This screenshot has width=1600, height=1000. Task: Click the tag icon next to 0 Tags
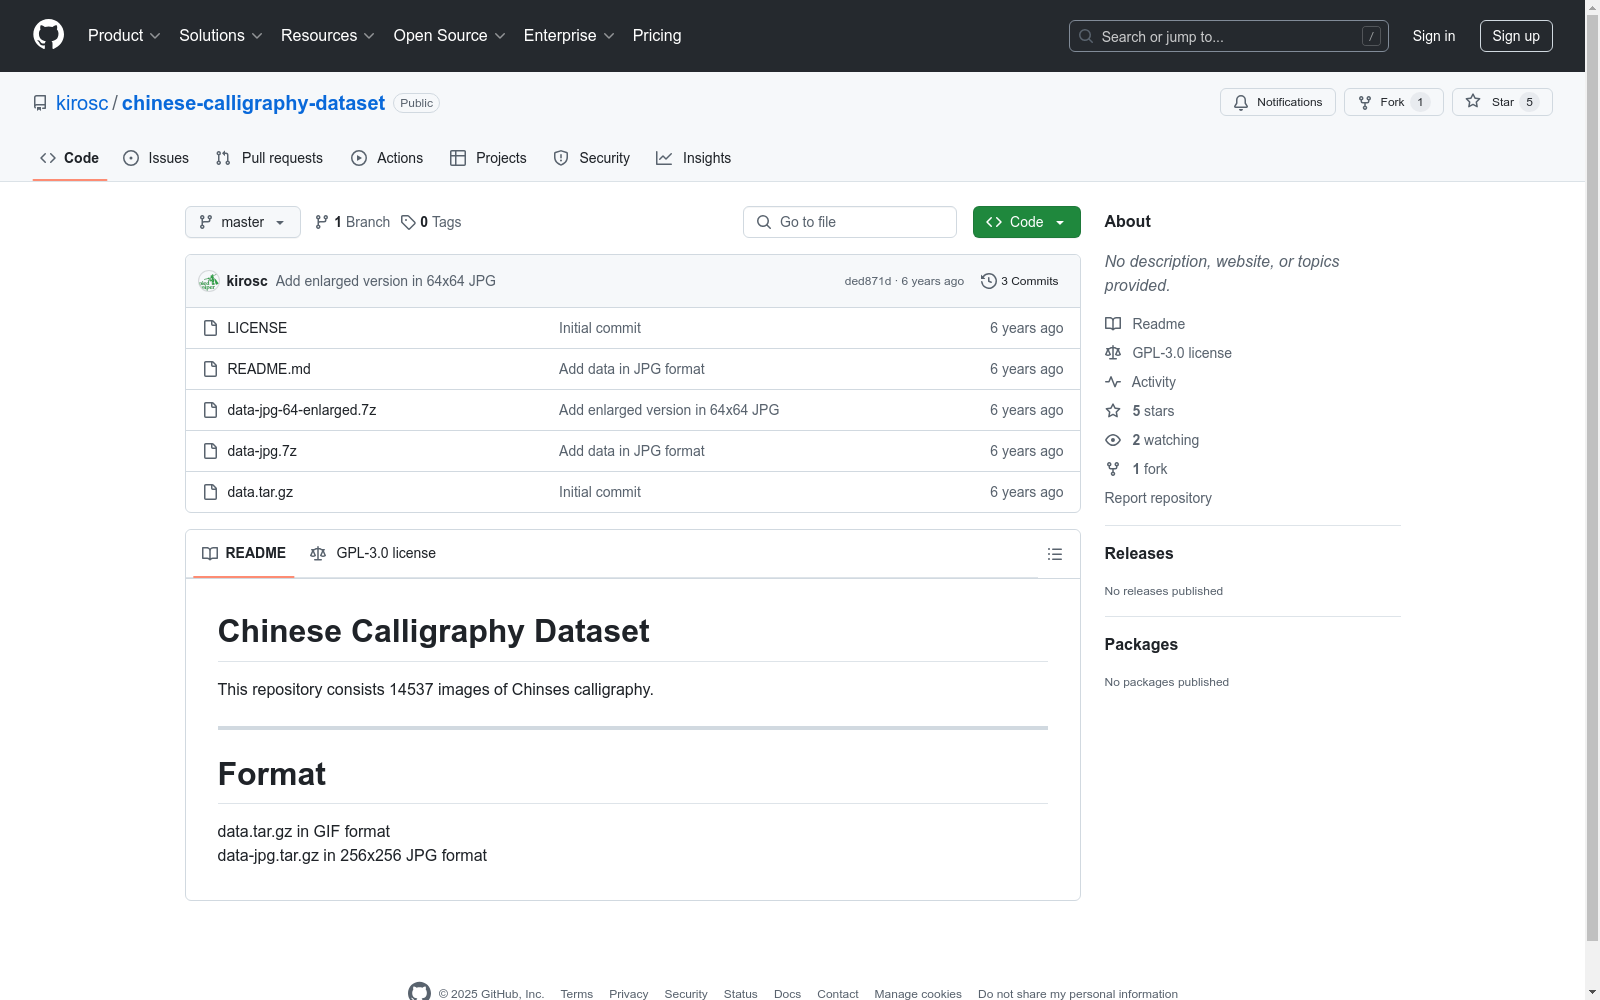pyautogui.click(x=408, y=222)
